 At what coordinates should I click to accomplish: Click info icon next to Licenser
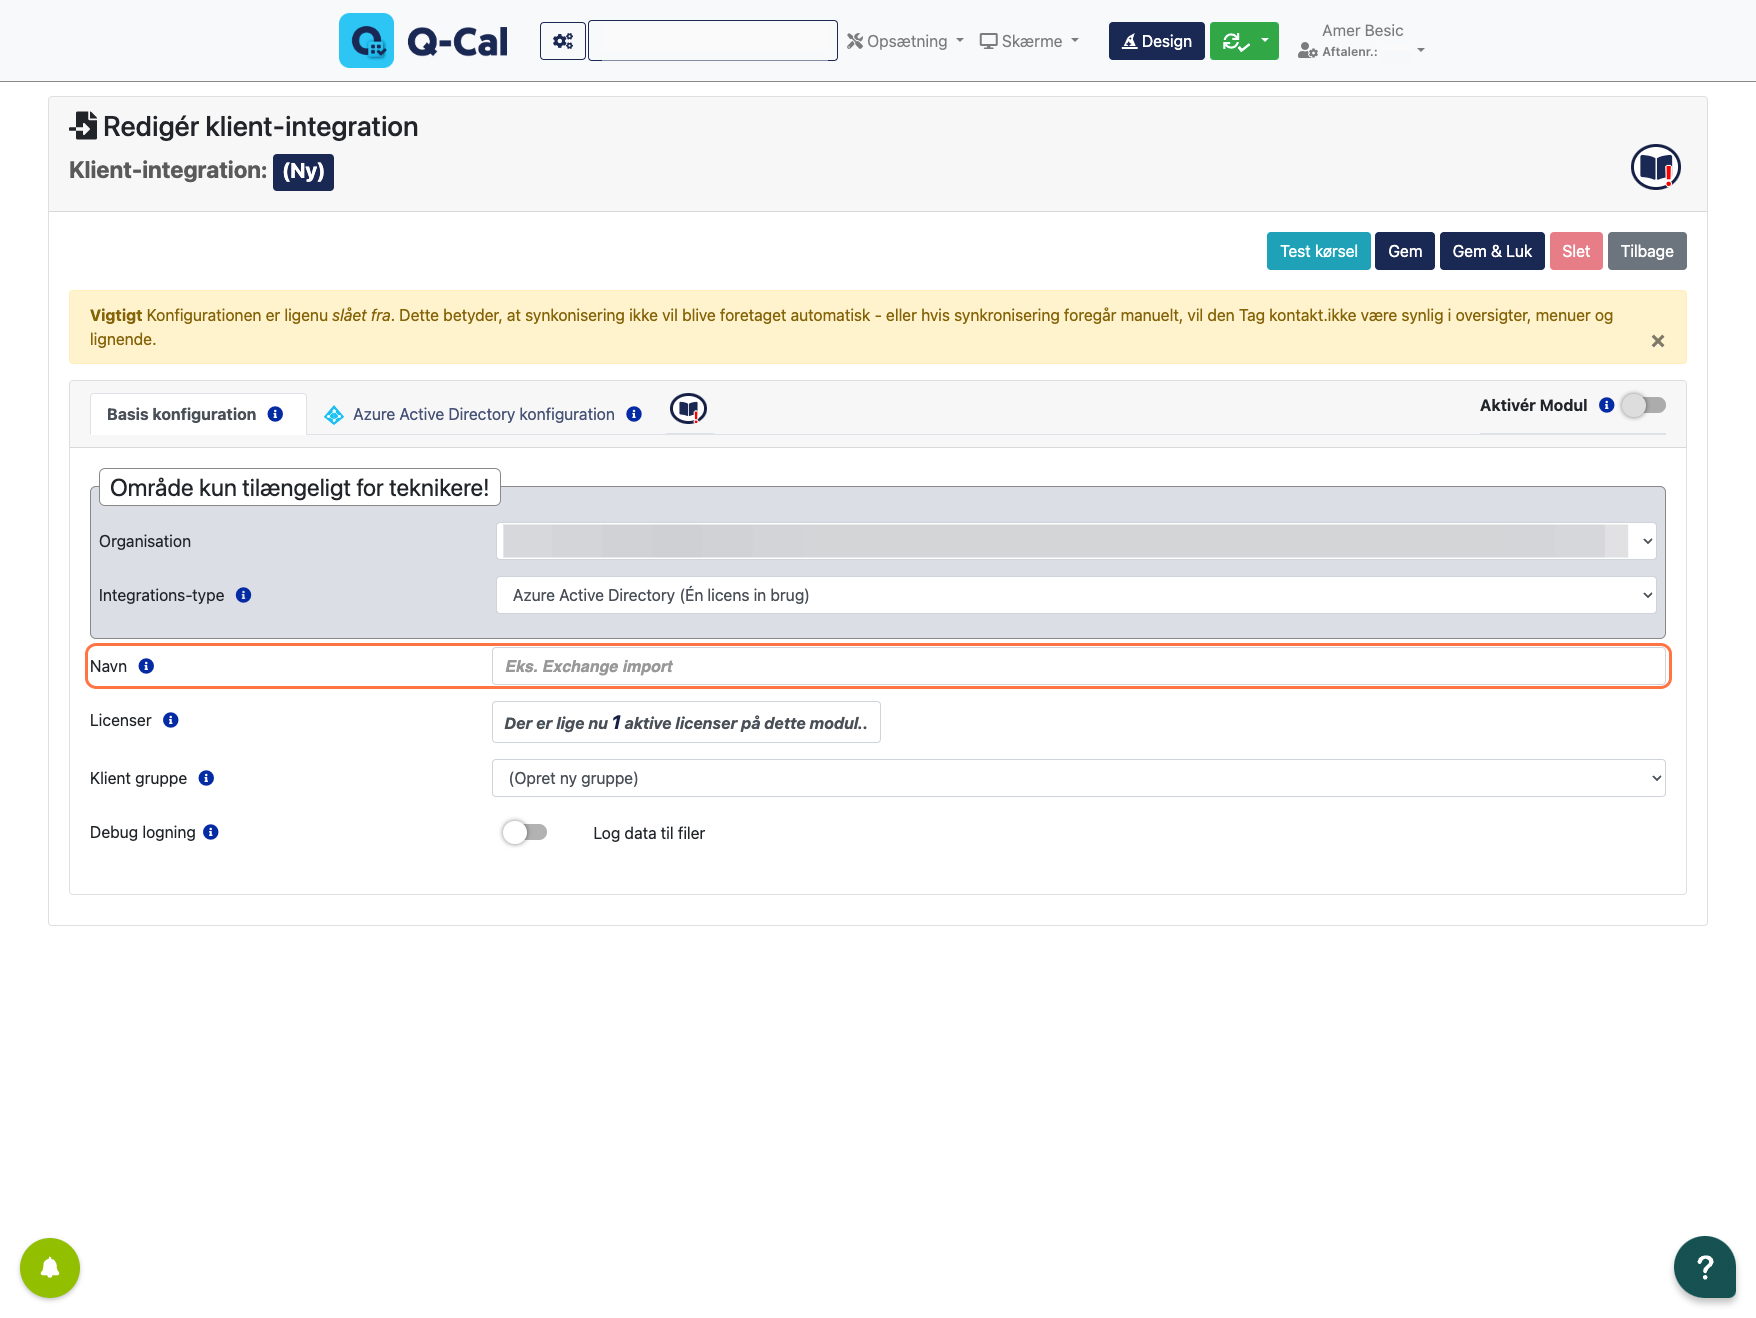pos(171,720)
